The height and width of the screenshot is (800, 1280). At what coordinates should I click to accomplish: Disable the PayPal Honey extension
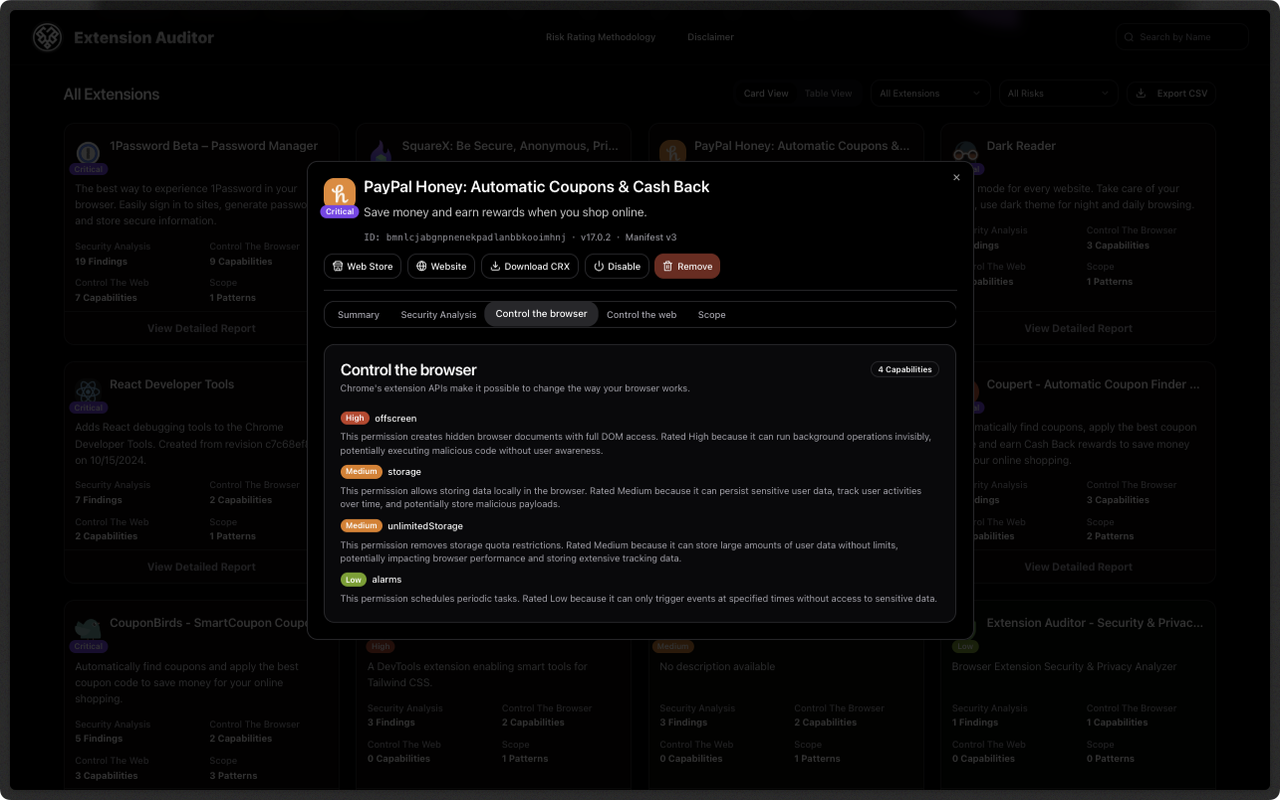[617, 266]
